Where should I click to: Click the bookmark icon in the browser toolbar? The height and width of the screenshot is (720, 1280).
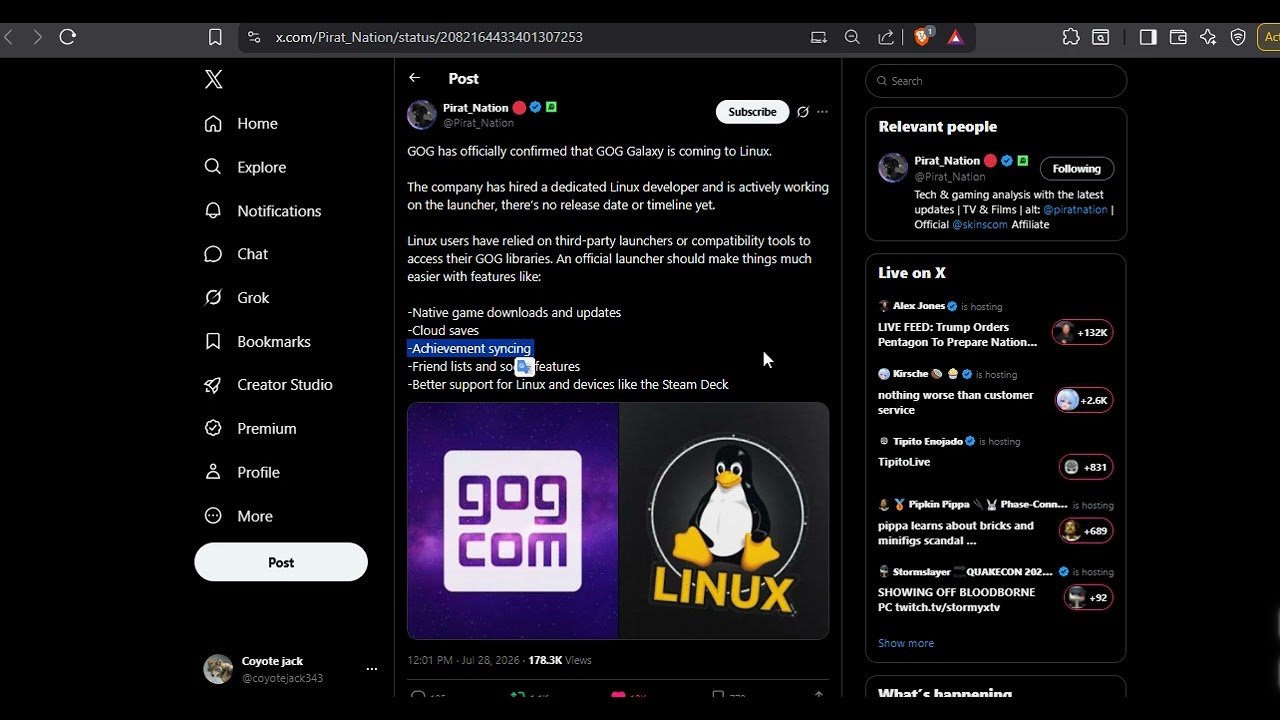click(215, 37)
